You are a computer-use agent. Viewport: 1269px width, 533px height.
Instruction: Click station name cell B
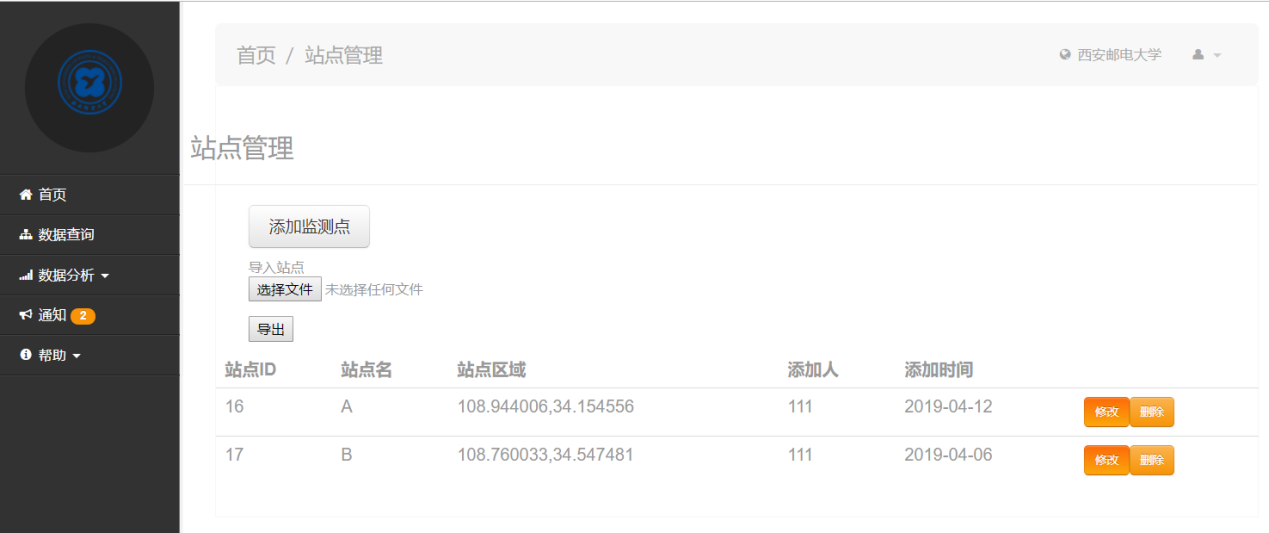347,455
